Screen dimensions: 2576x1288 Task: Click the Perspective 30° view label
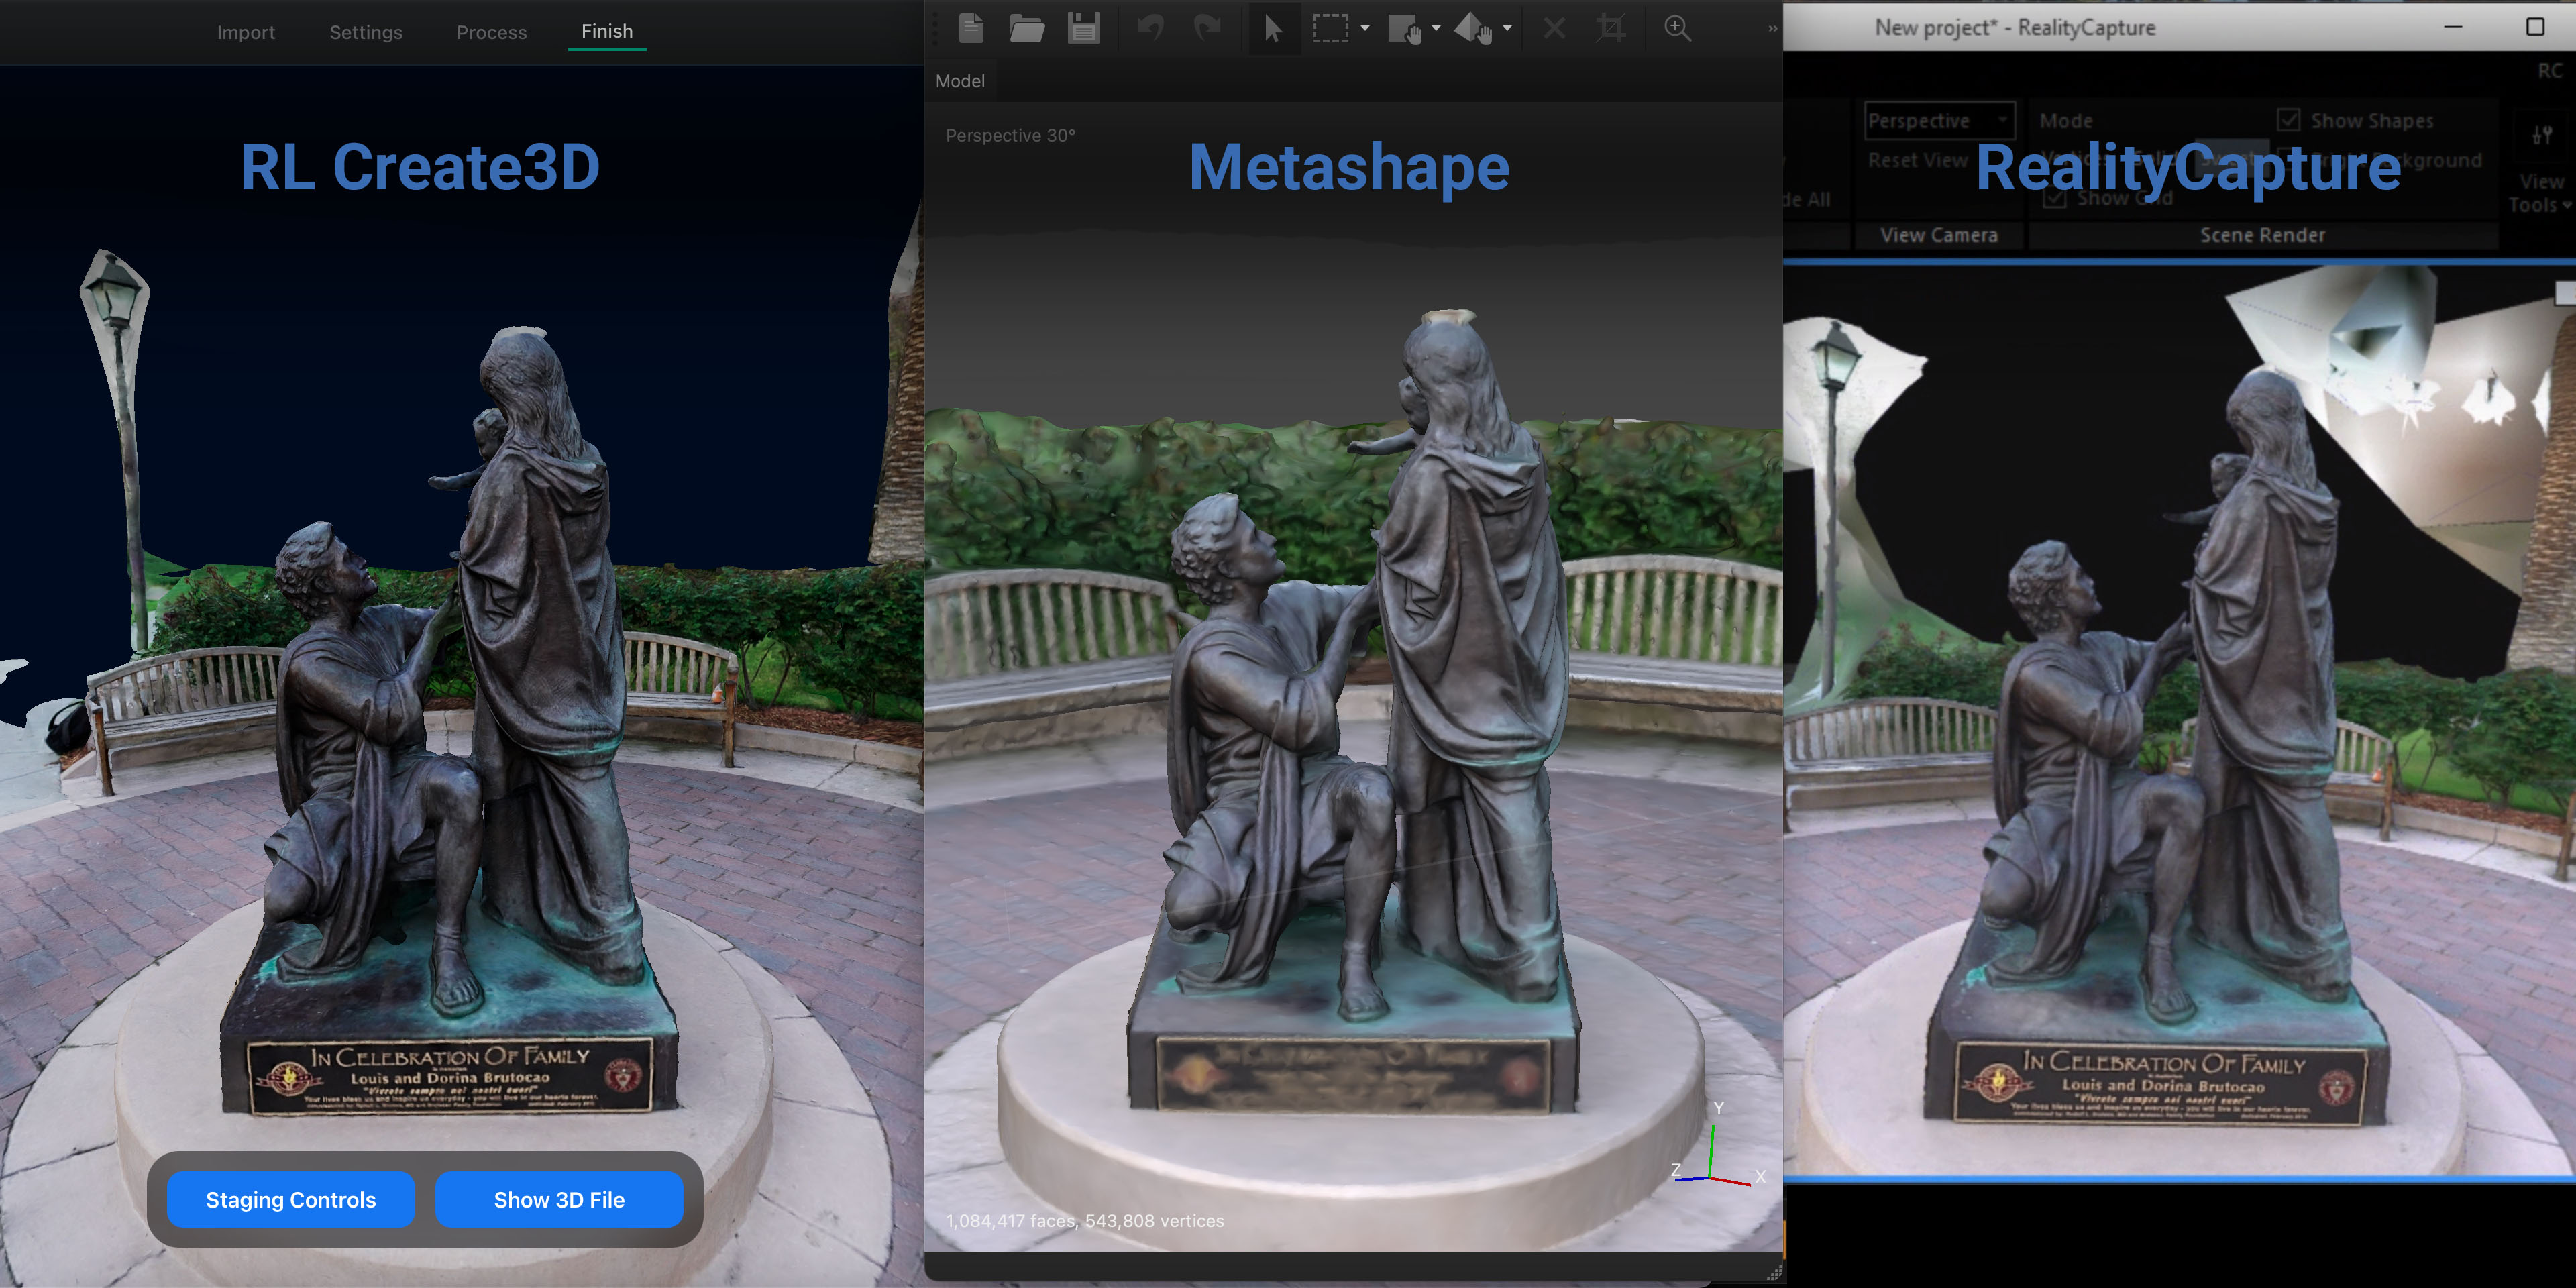(x=1010, y=136)
